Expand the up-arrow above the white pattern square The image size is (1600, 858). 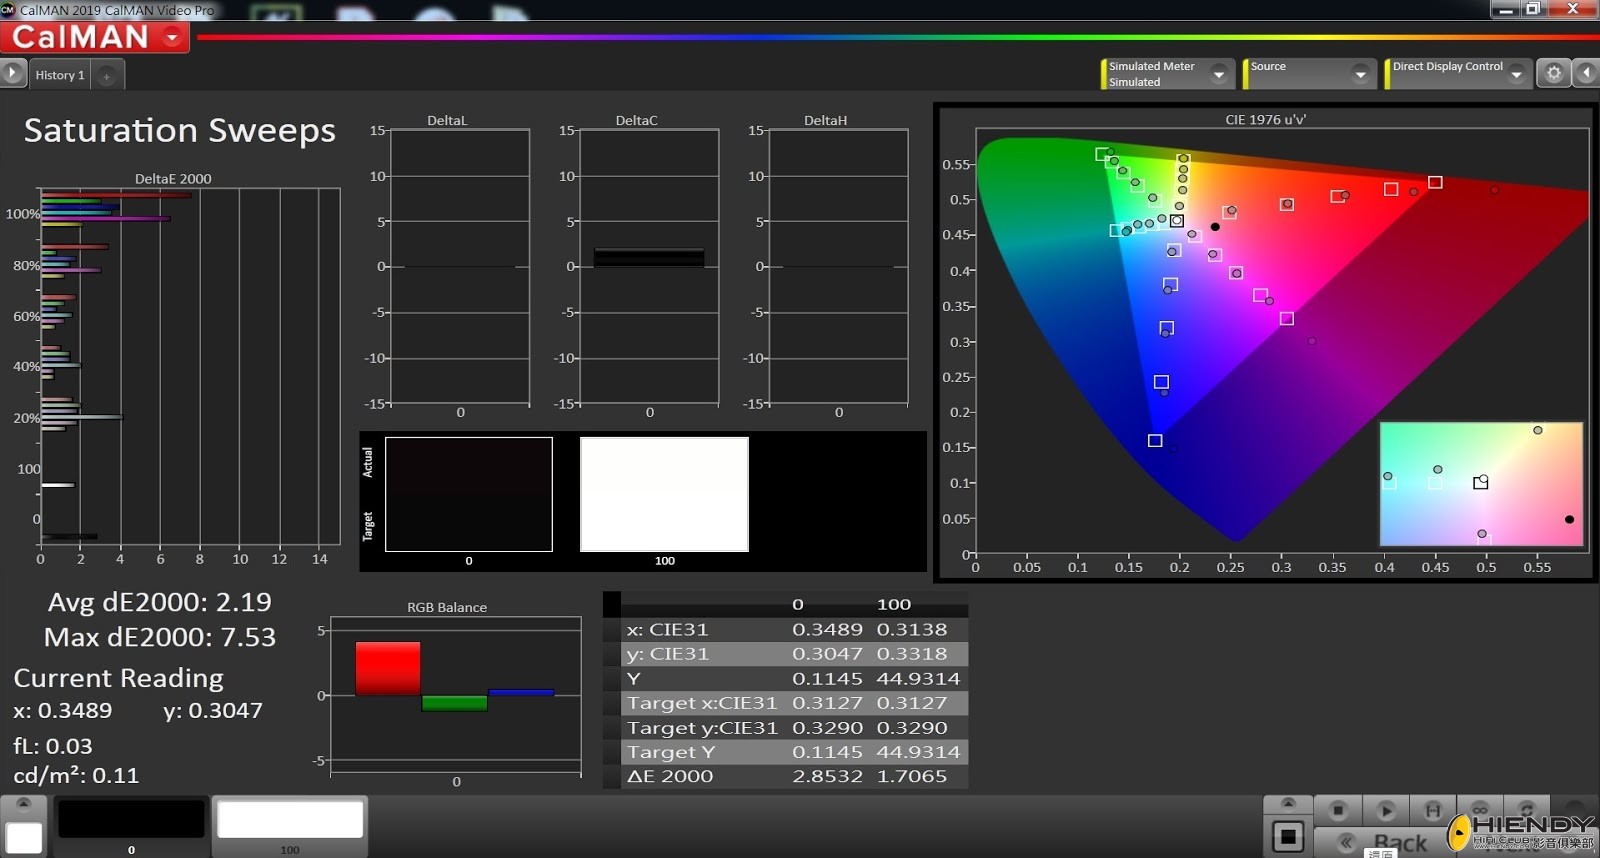pos(24,804)
